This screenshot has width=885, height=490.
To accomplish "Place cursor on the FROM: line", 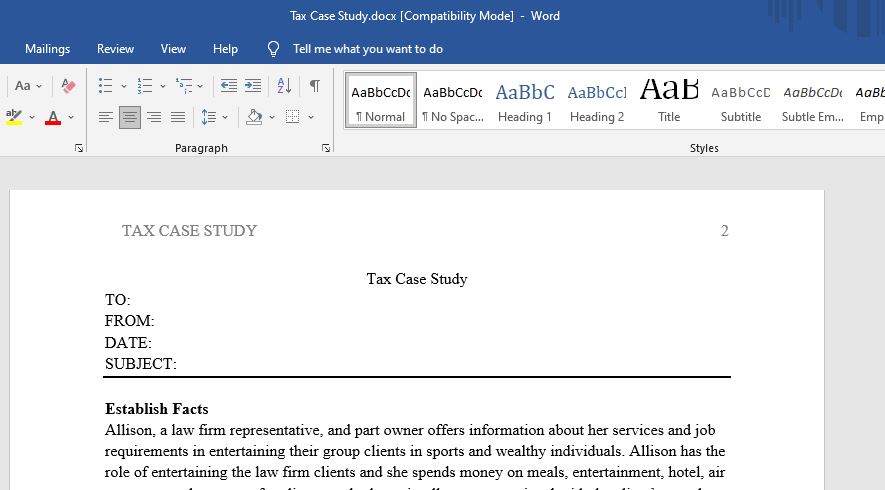I will [129, 321].
